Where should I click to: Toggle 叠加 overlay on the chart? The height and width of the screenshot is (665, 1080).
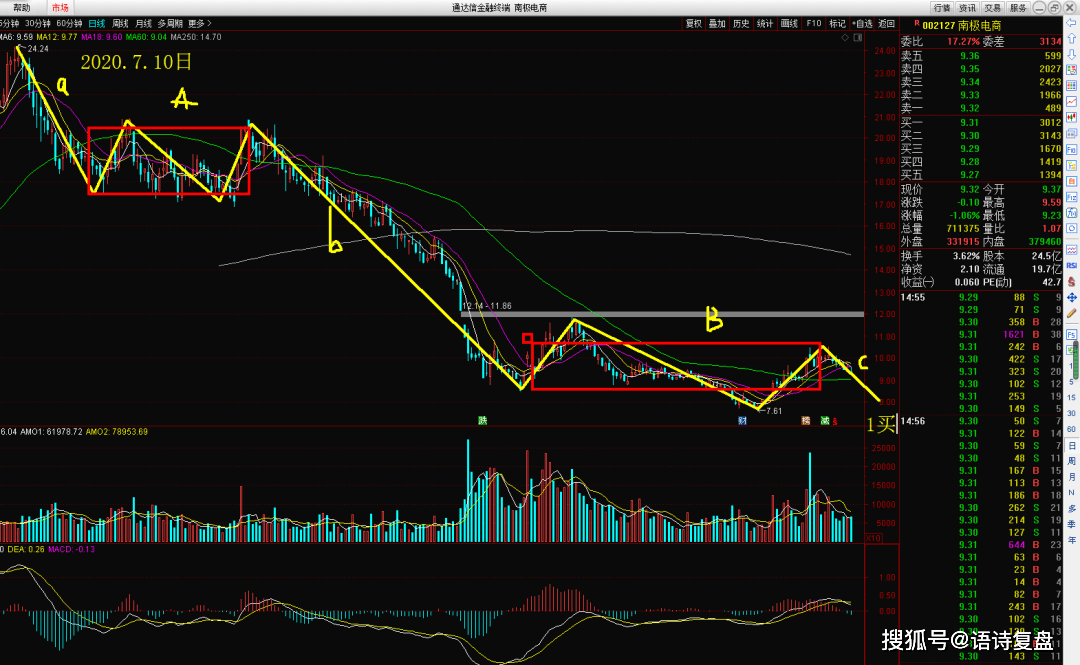click(717, 23)
